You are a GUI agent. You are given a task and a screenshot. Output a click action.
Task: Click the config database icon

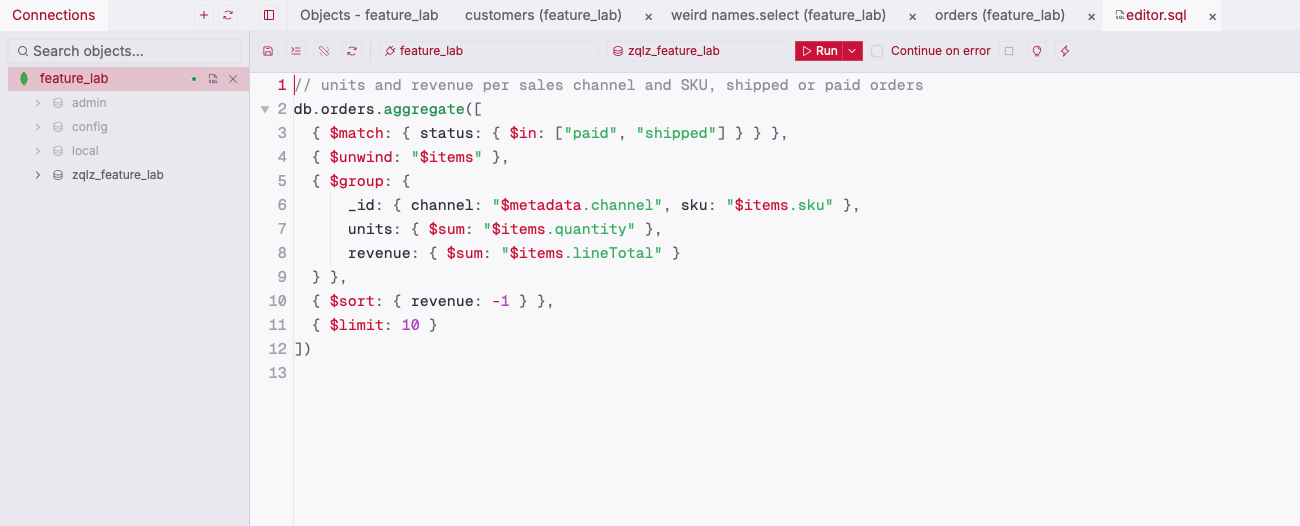[x=58, y=127]
